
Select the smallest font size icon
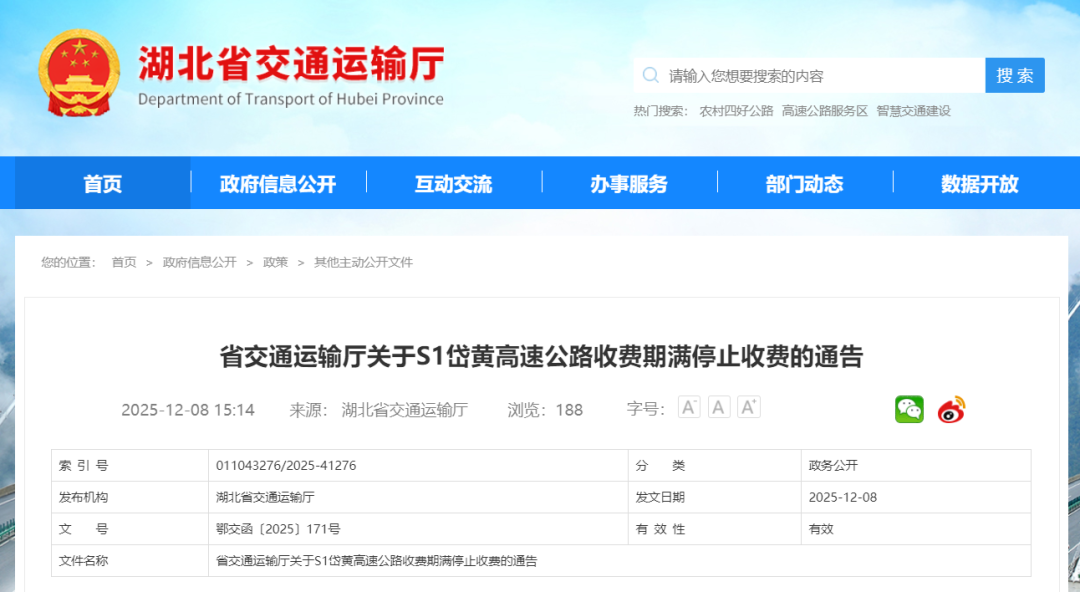(x=689, y=407)
